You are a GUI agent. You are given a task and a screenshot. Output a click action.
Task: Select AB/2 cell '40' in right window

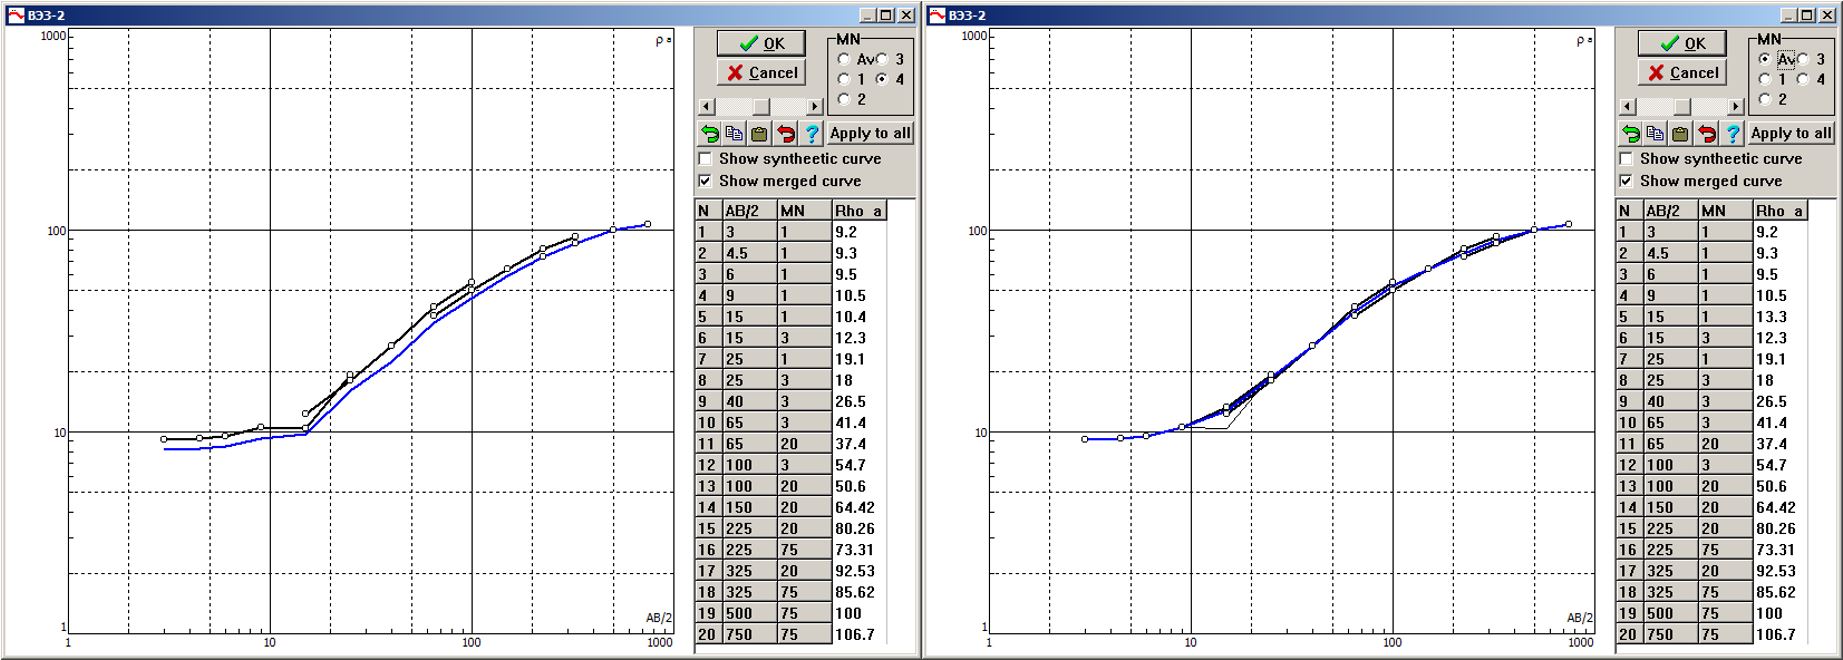click(1670, 401)
